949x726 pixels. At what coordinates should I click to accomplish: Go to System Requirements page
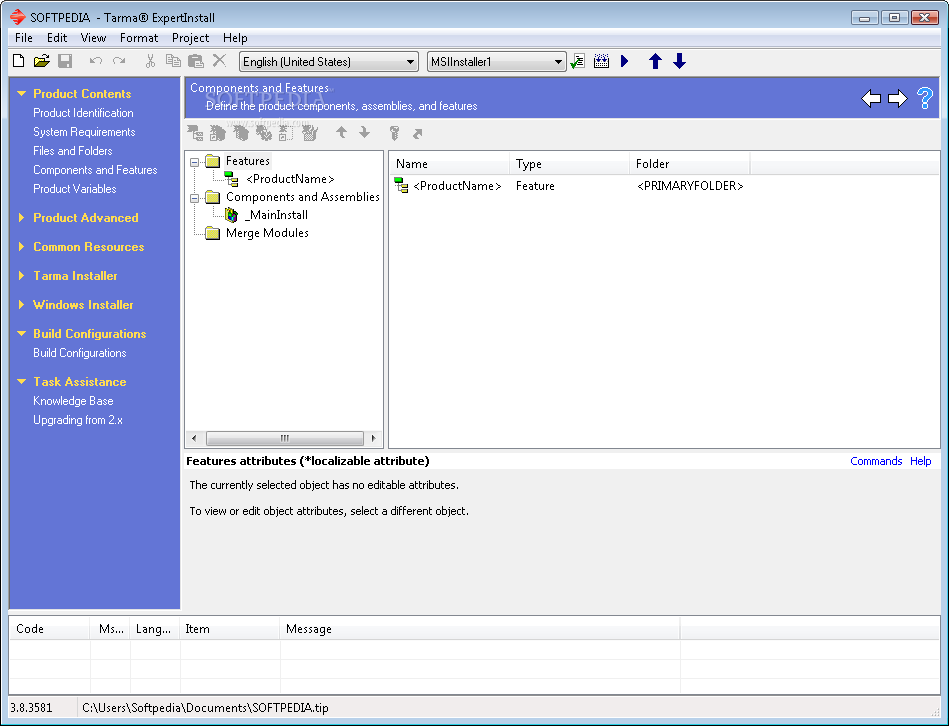tap(84, 132)
